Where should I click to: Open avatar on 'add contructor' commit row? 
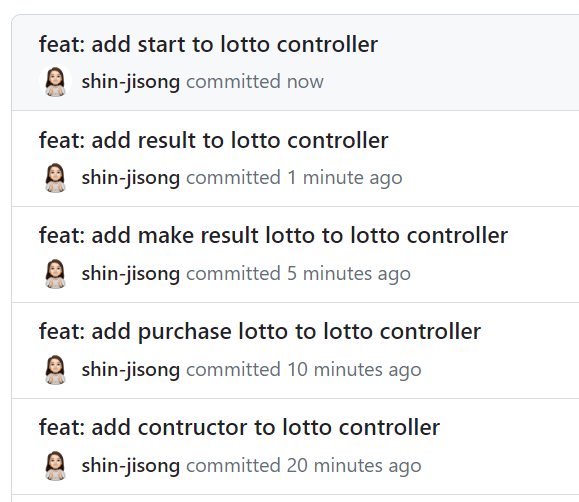point(55,465)
